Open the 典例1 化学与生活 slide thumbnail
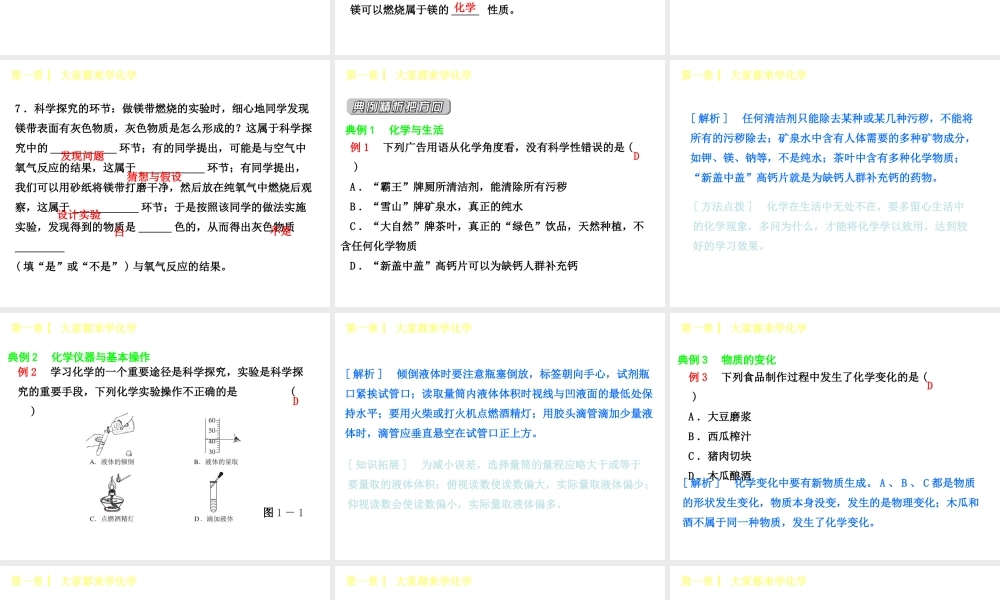This screenshot has height=600, width=1000. click(x=499, y=184)
